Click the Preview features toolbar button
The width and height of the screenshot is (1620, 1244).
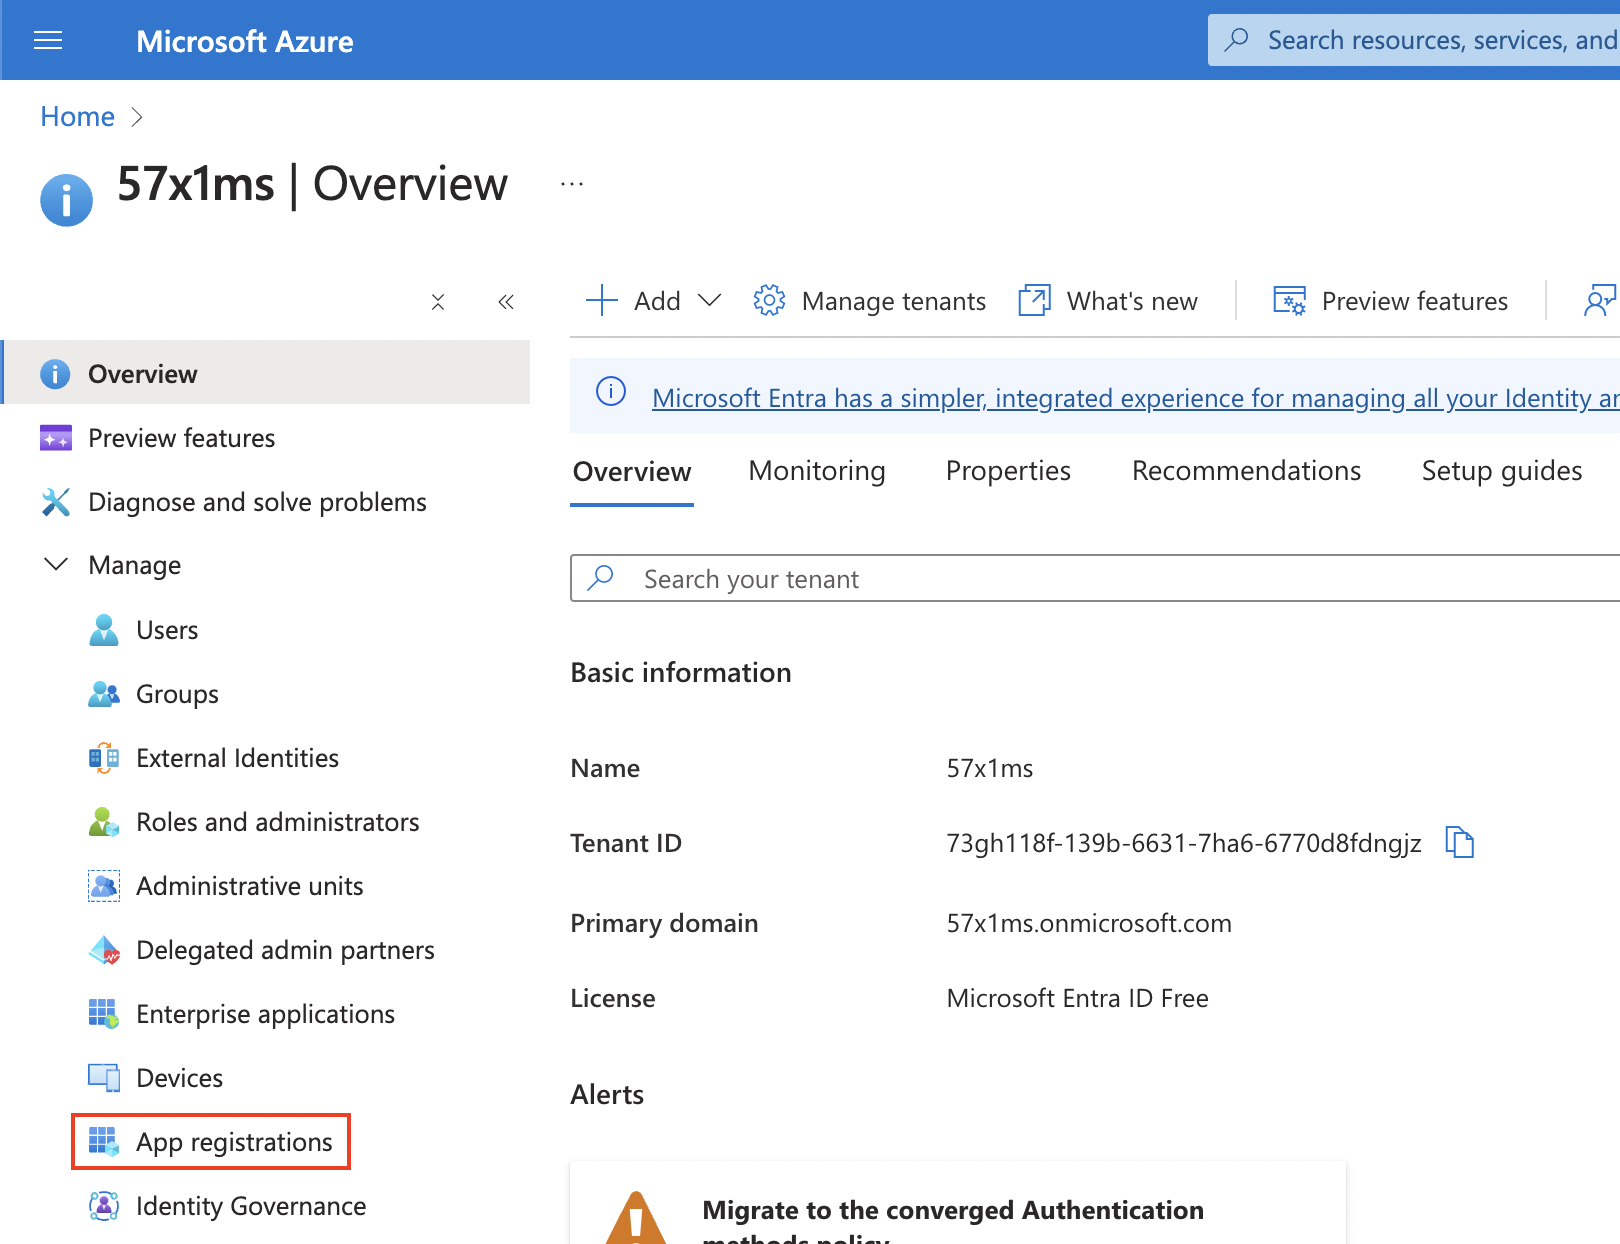(1390, 301)
